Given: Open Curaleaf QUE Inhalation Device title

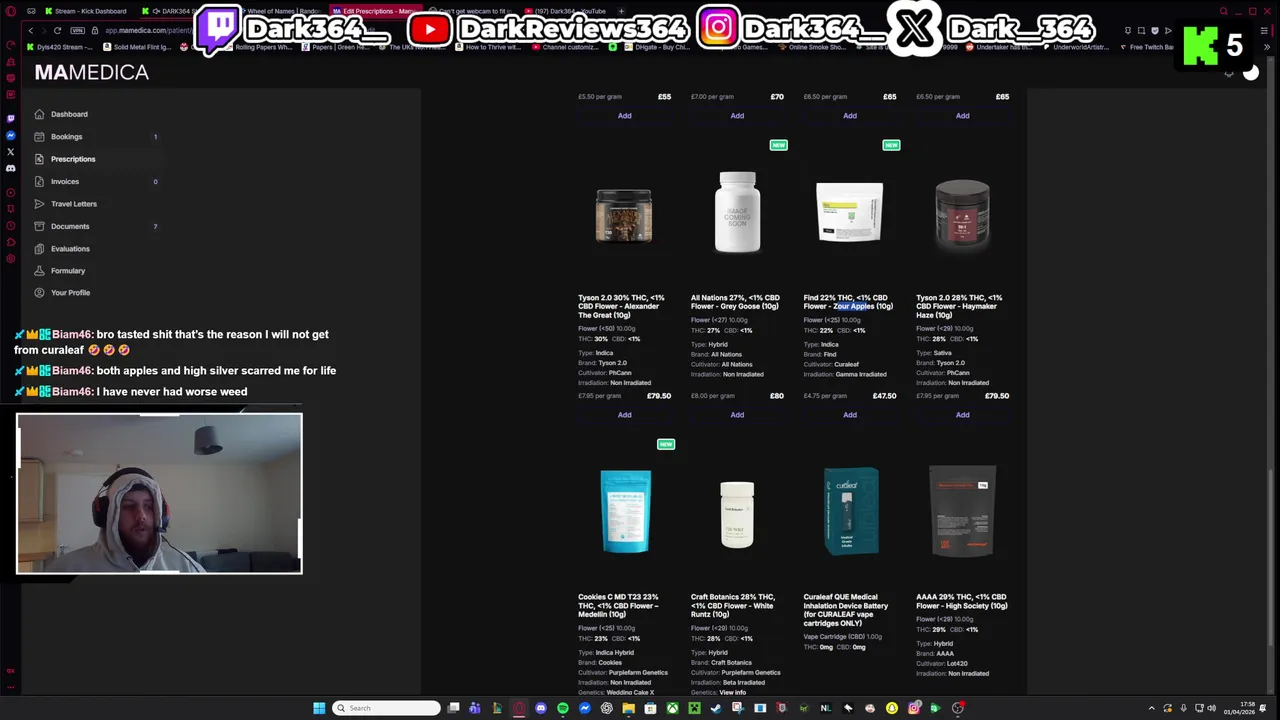Looking at the screenshot, I should click(846, 610).
